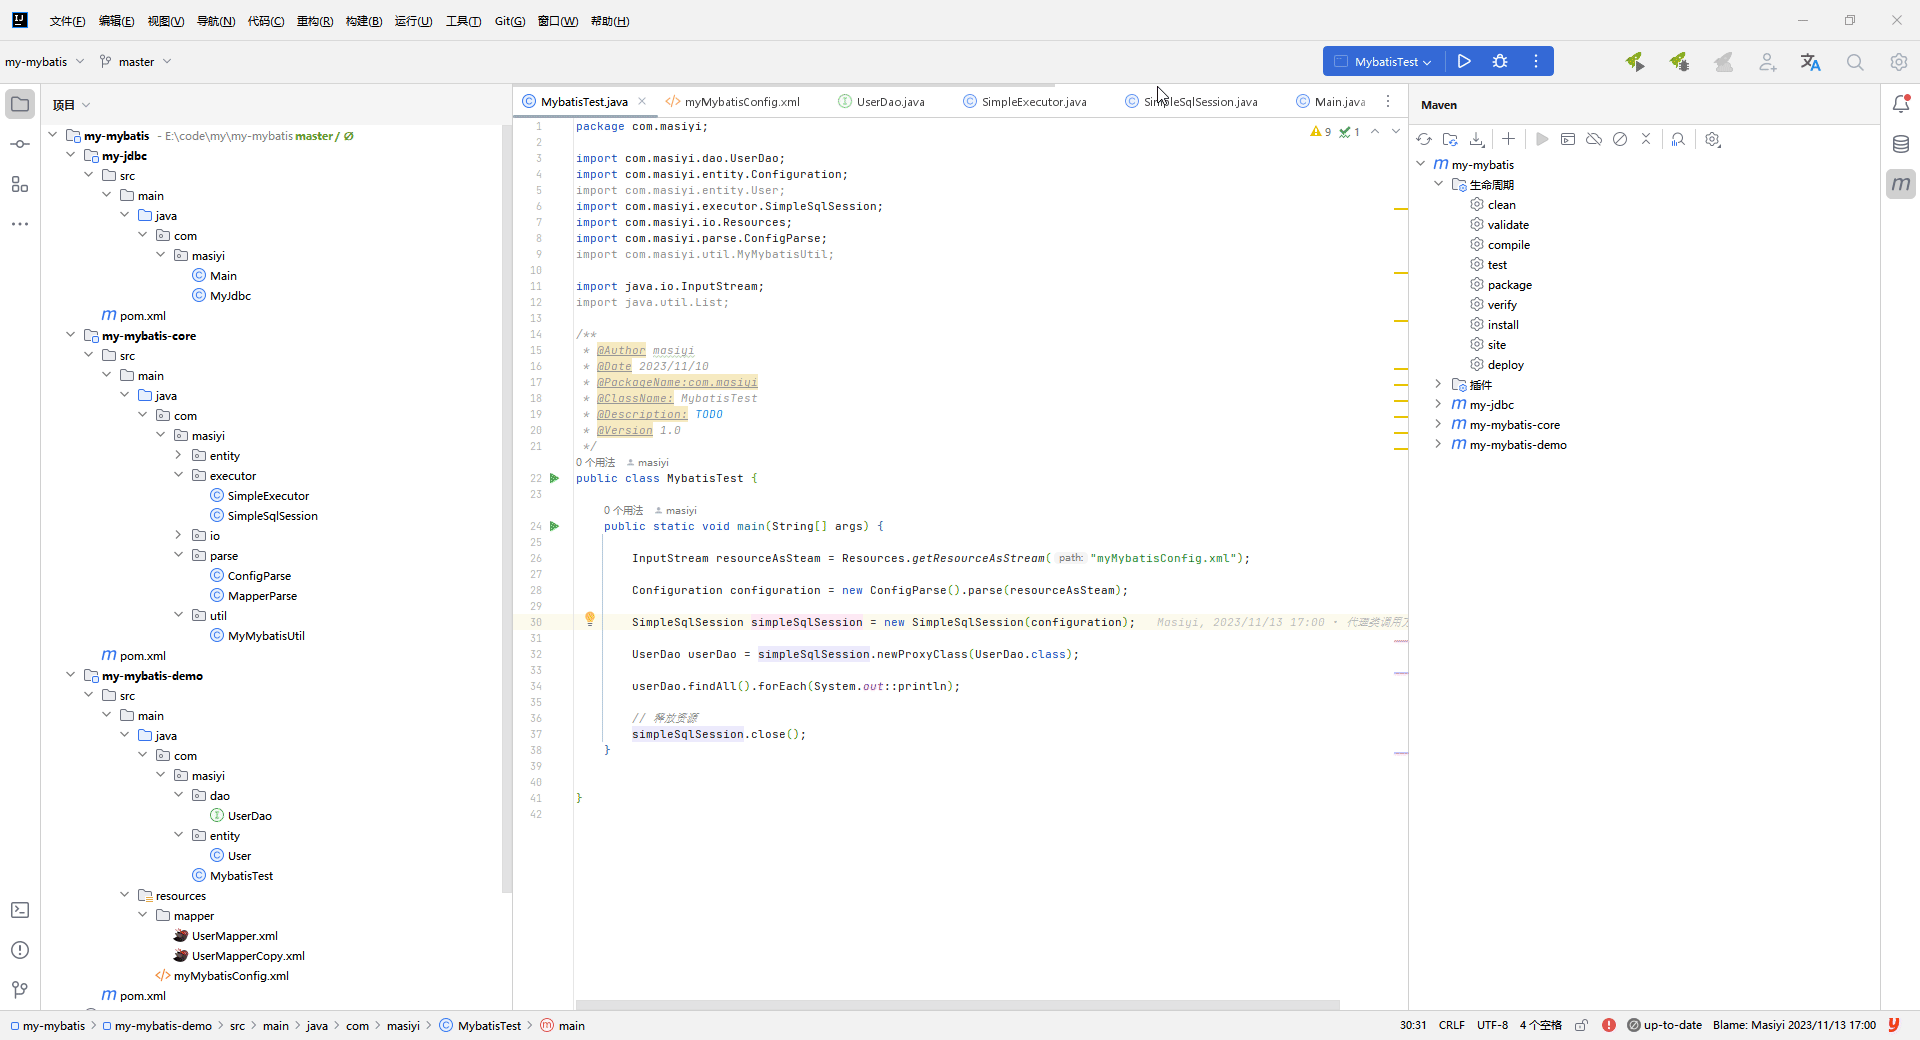
Task: Download Maven sources and documentation
Action: [x=1477, y=139]
